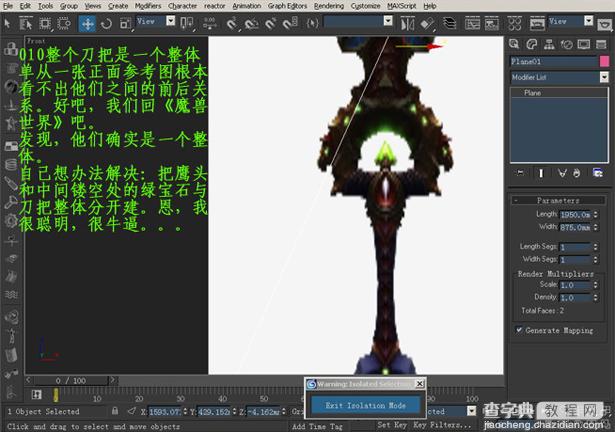Toggle Select and Manipulate tool
Image resolution: width=615 pixels, height=432 pixels.
pos(210,24)
